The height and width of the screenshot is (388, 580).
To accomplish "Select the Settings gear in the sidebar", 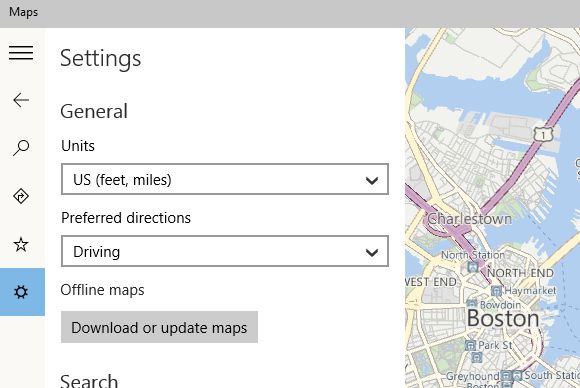I will (21, 292).
